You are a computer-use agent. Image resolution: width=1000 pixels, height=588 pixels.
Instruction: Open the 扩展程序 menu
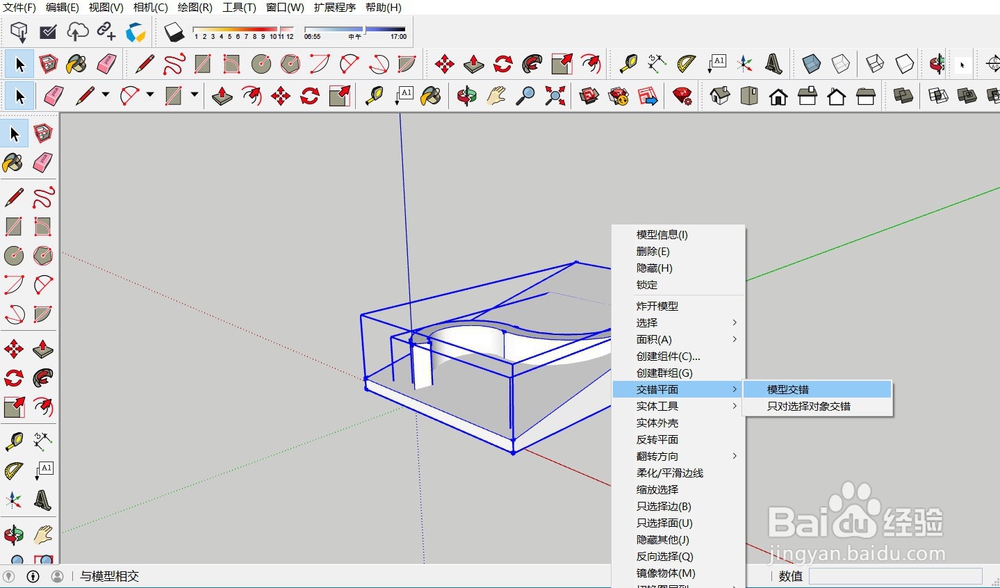(x=334, y=8)
